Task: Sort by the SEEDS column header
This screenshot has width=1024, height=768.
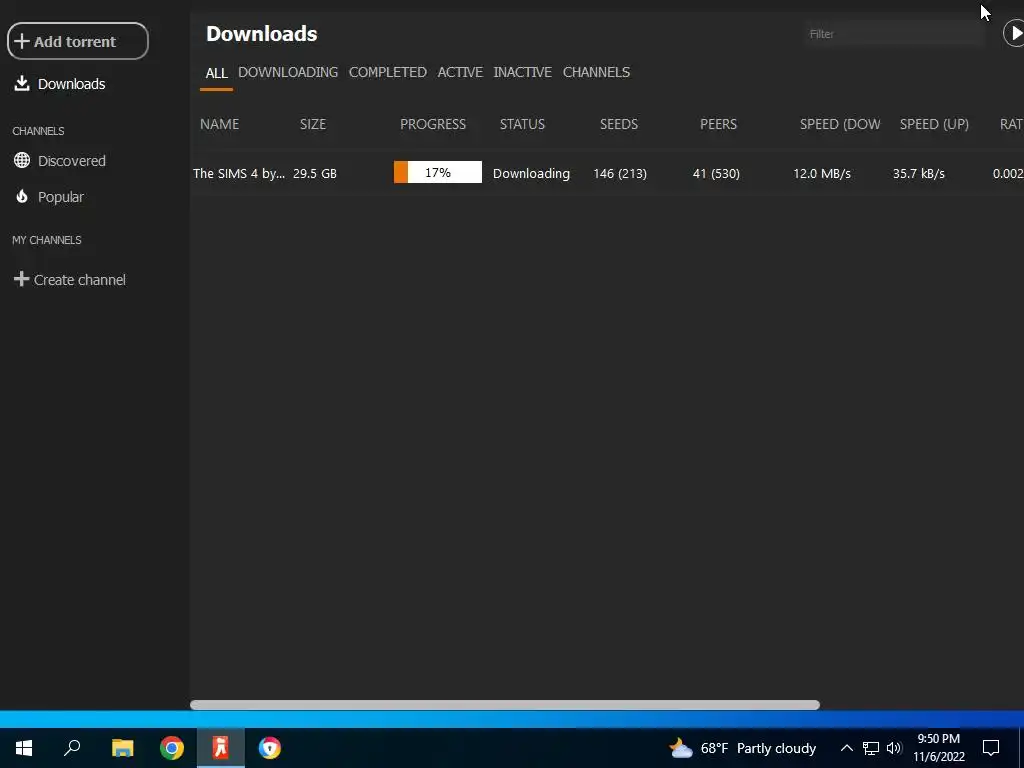Action: pos(619,124)
